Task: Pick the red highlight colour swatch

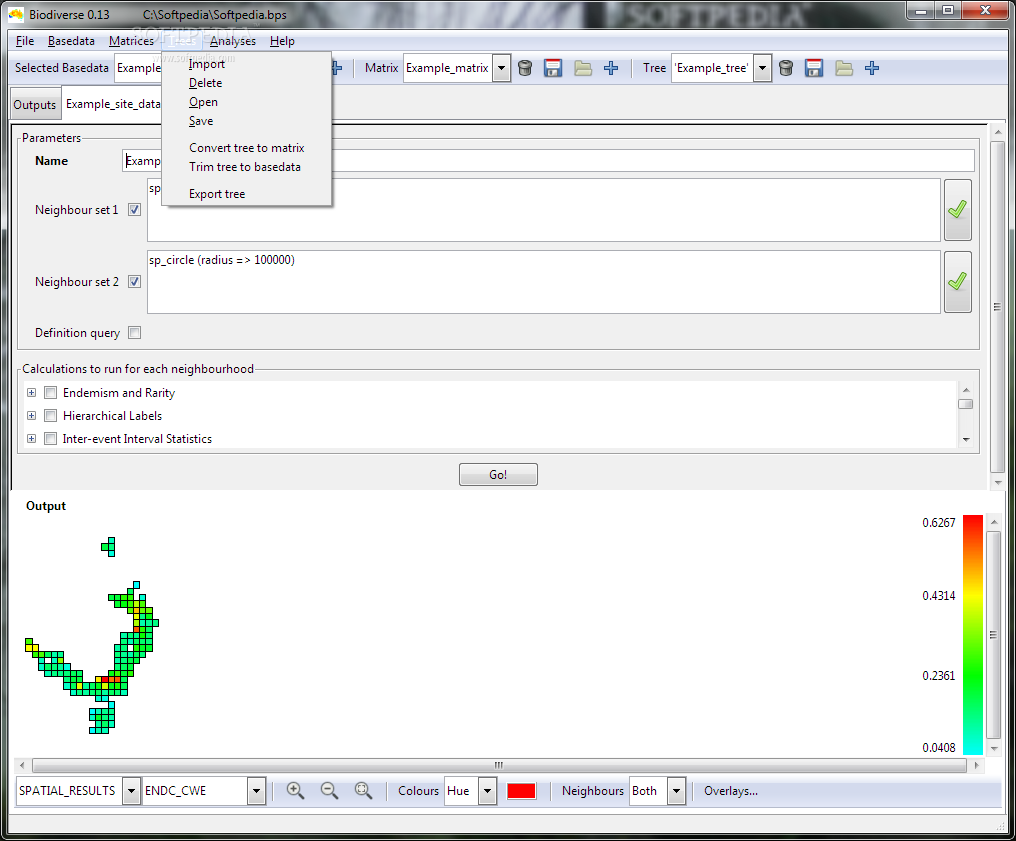Action: click(521, 791)
